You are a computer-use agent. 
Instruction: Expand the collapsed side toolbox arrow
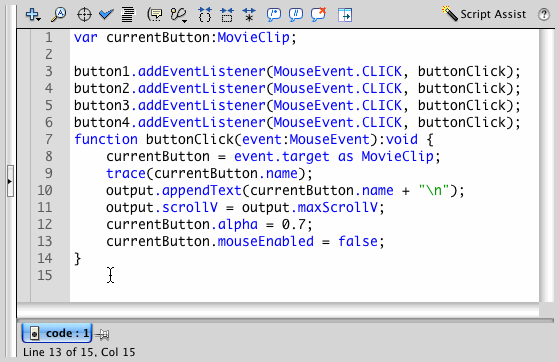(10, 181)
